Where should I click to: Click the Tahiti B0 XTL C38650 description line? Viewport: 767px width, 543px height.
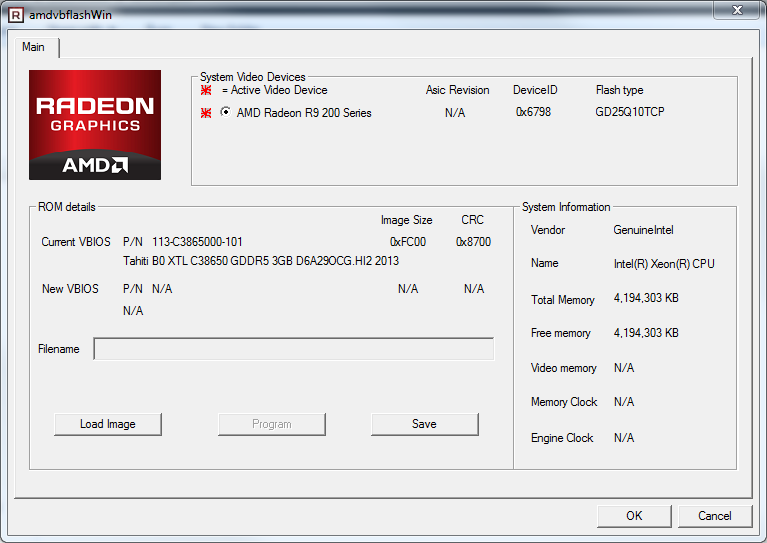[261, 261]
